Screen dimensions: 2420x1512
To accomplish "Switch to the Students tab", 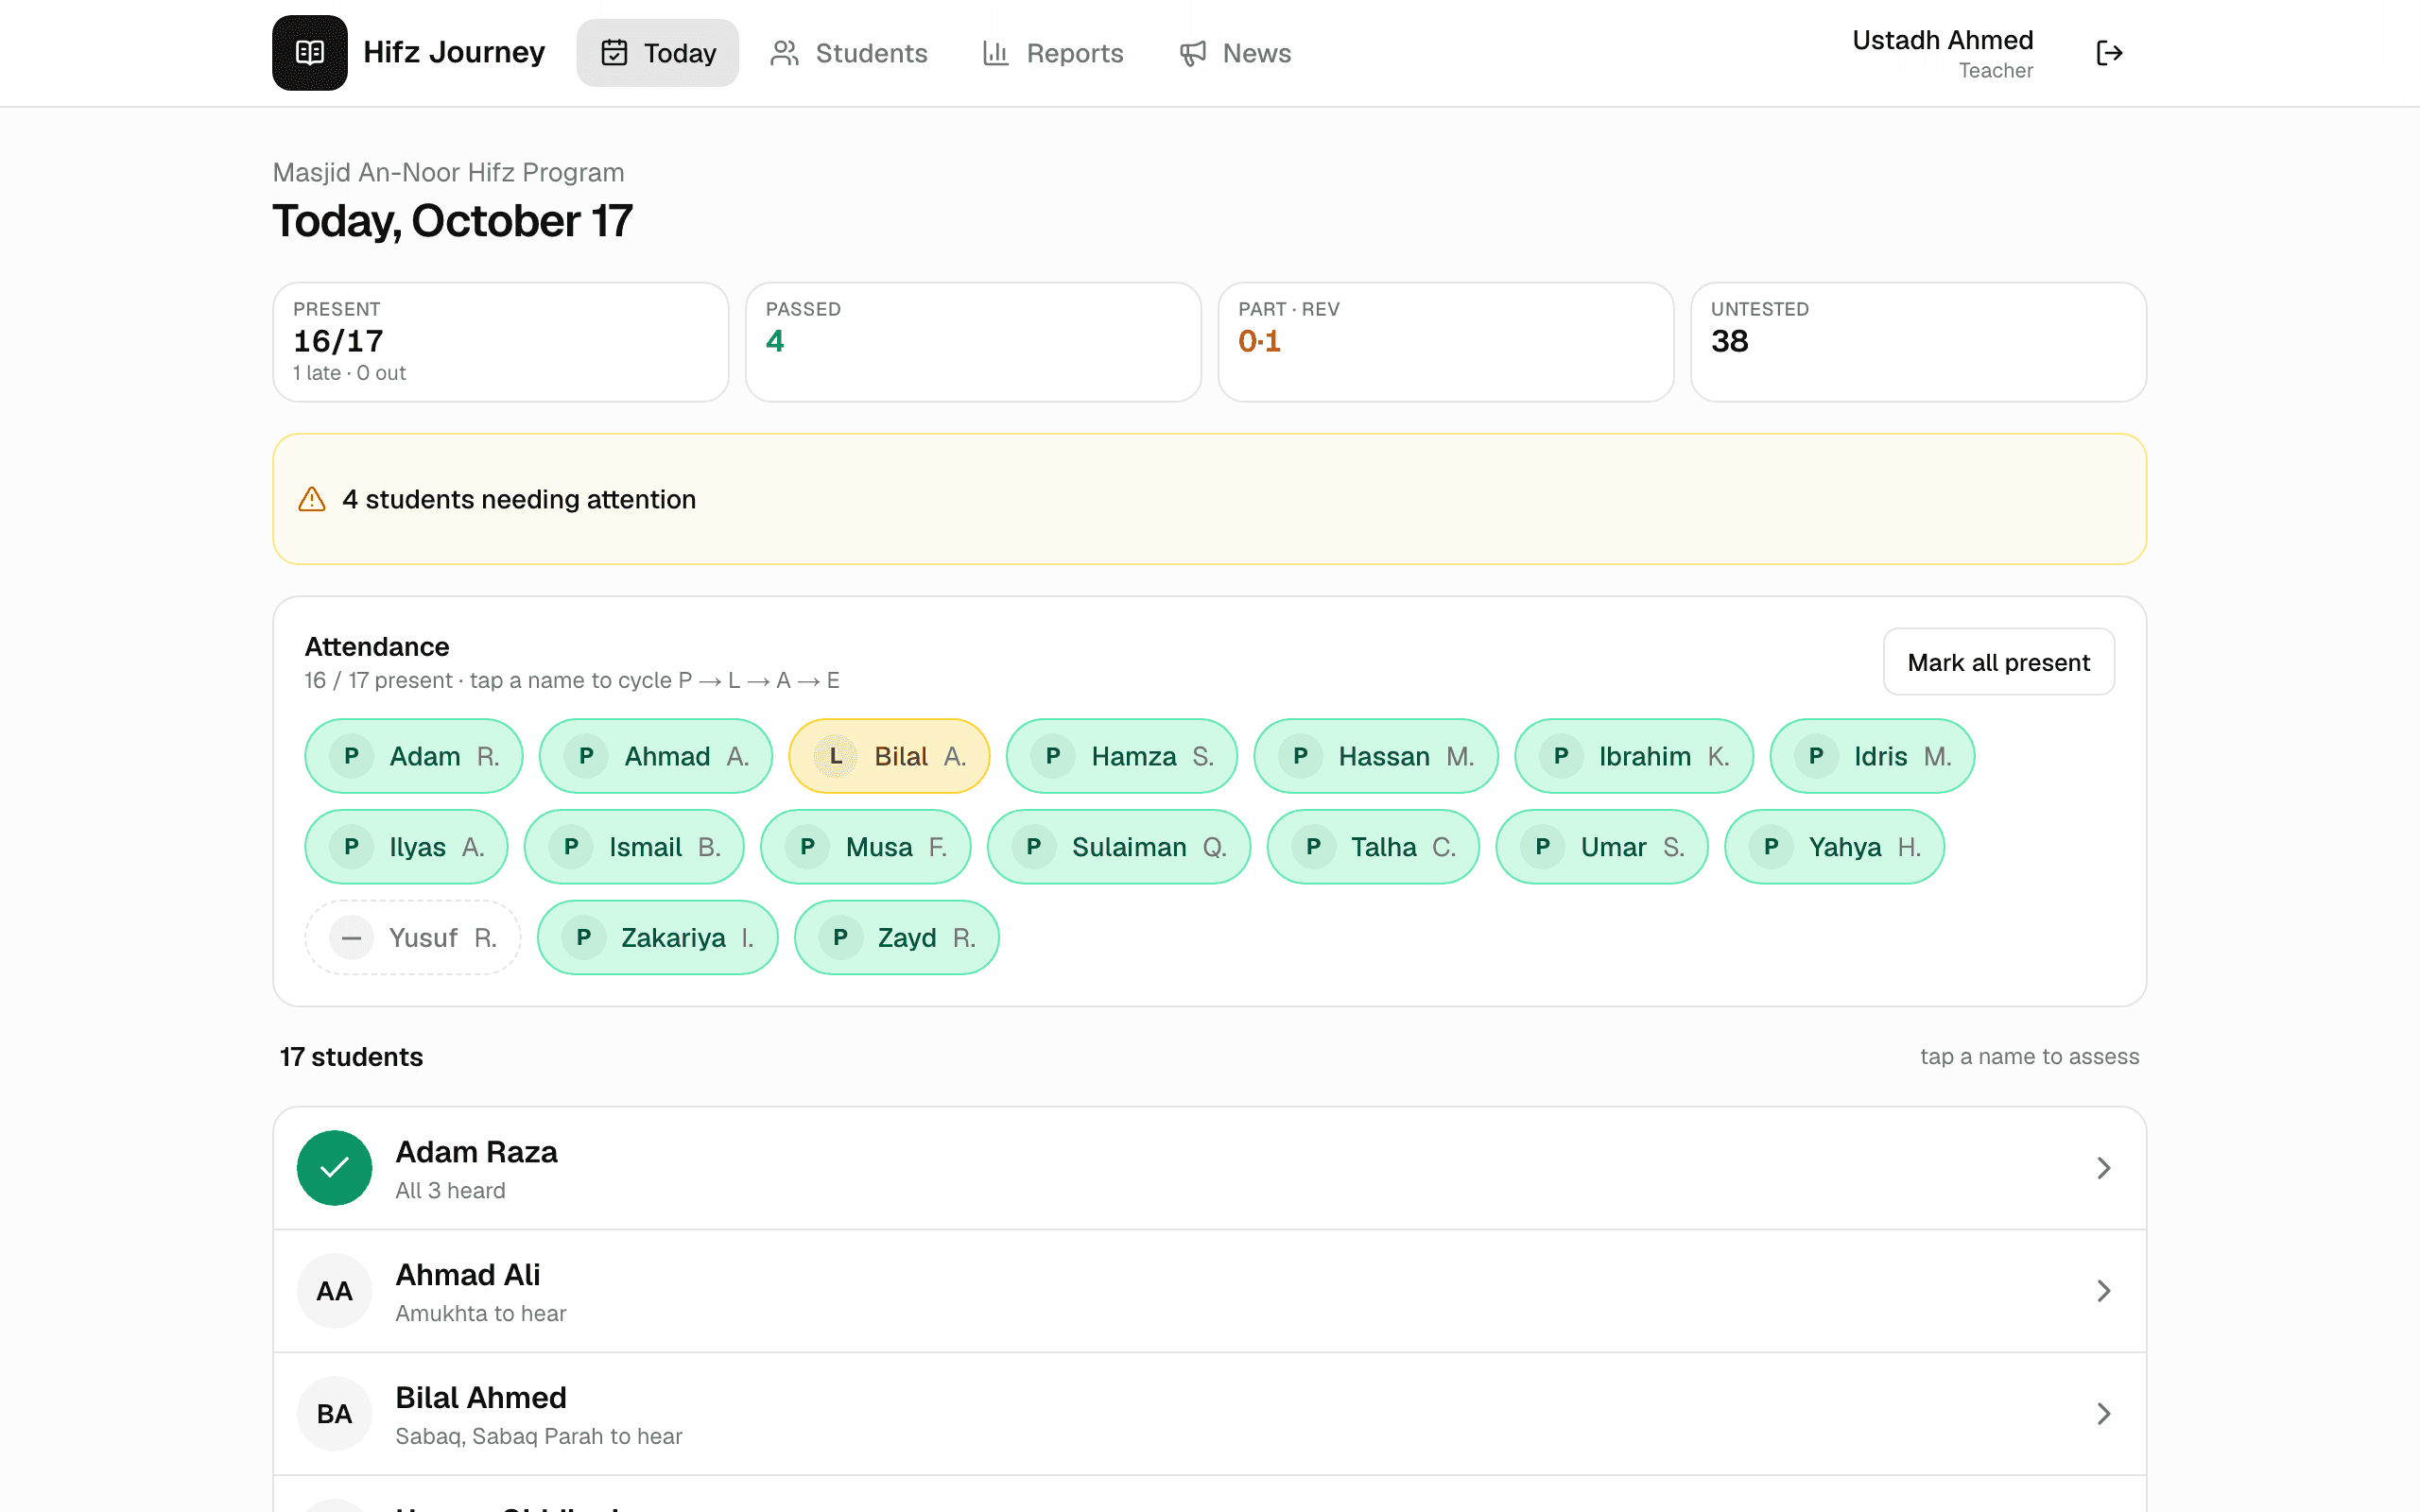I will coord(849,53).
